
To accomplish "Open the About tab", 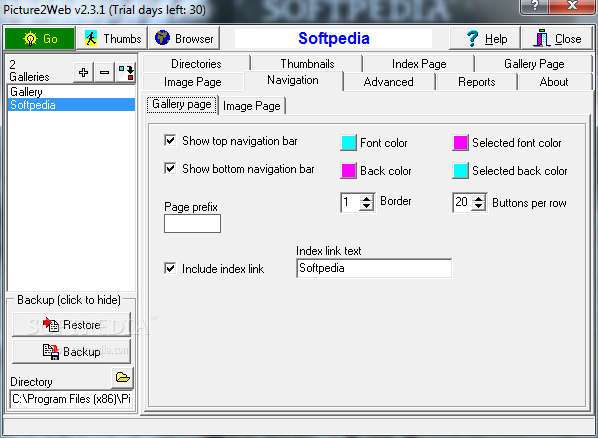I will pos(554,82).
